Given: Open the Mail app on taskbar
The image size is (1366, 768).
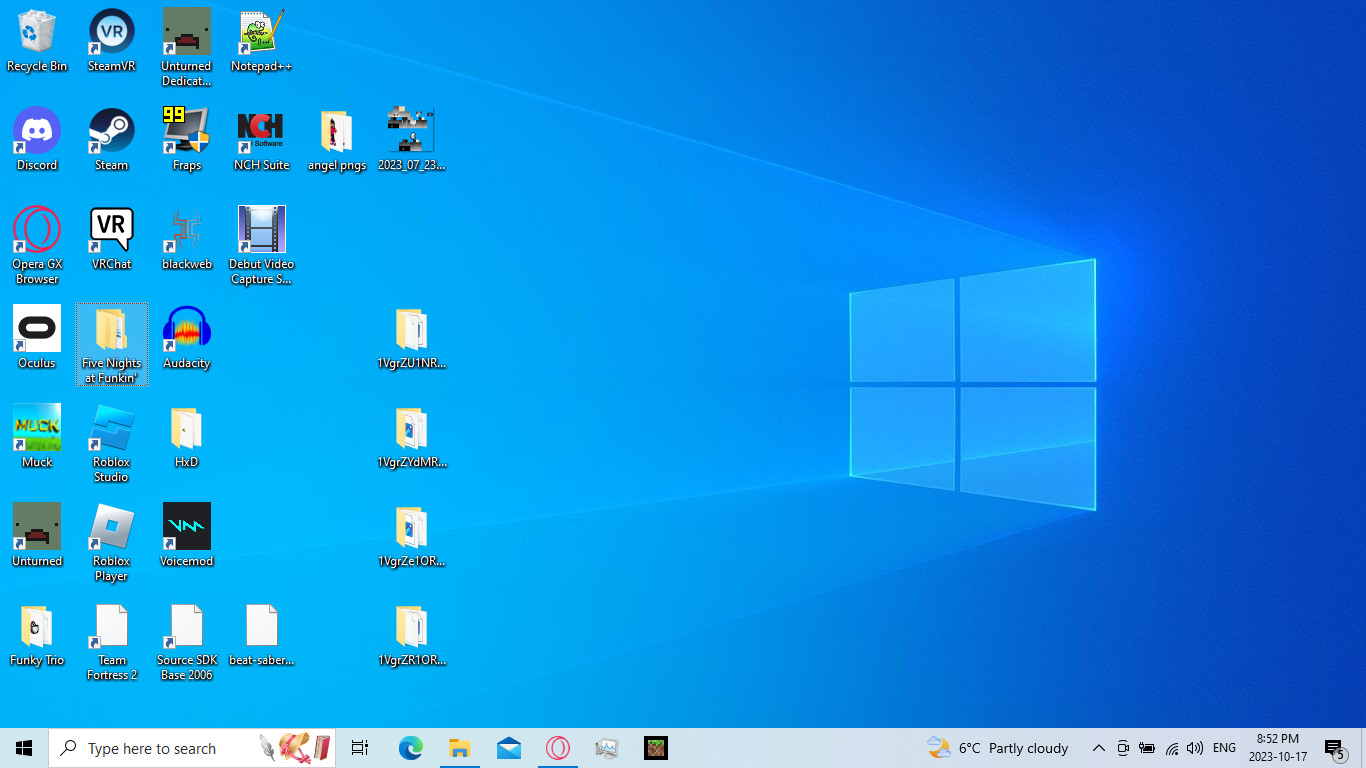Looking at the screenshot, I should point(508,748).
